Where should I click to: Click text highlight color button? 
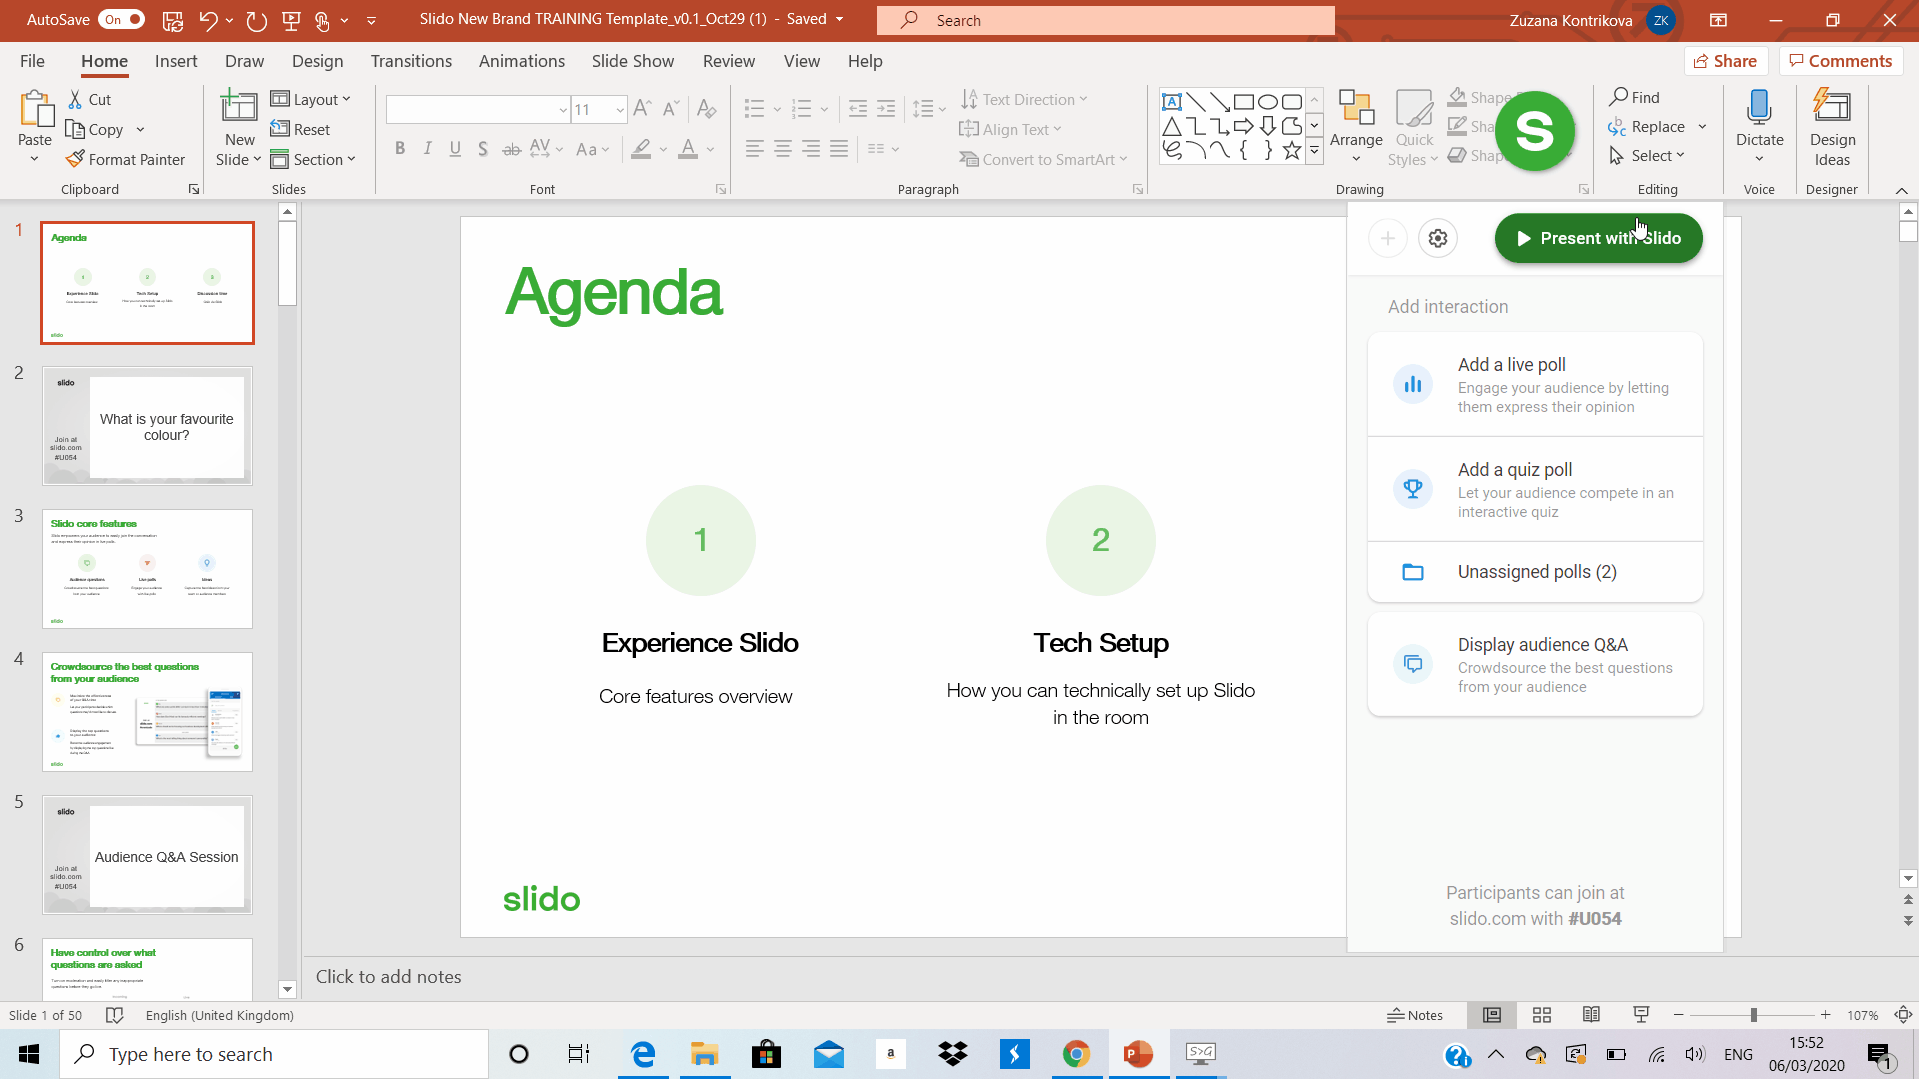tap(641, 149)
